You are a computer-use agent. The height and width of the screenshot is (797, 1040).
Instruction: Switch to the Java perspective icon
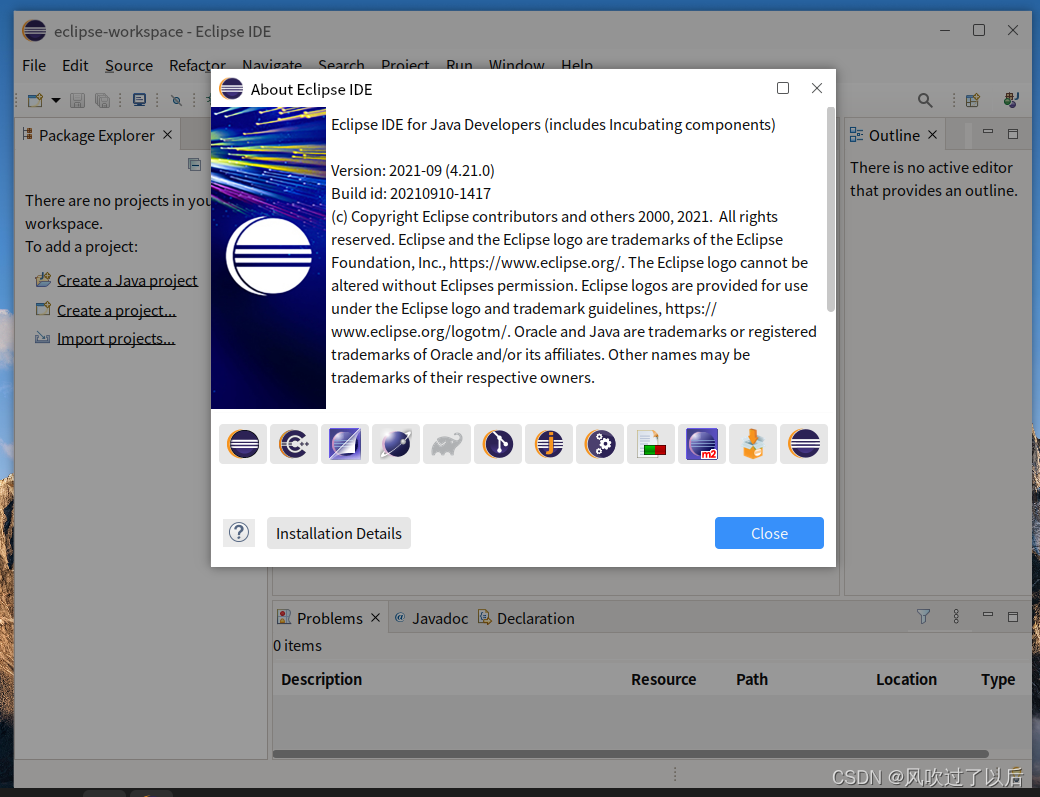tap(1011, 100)
